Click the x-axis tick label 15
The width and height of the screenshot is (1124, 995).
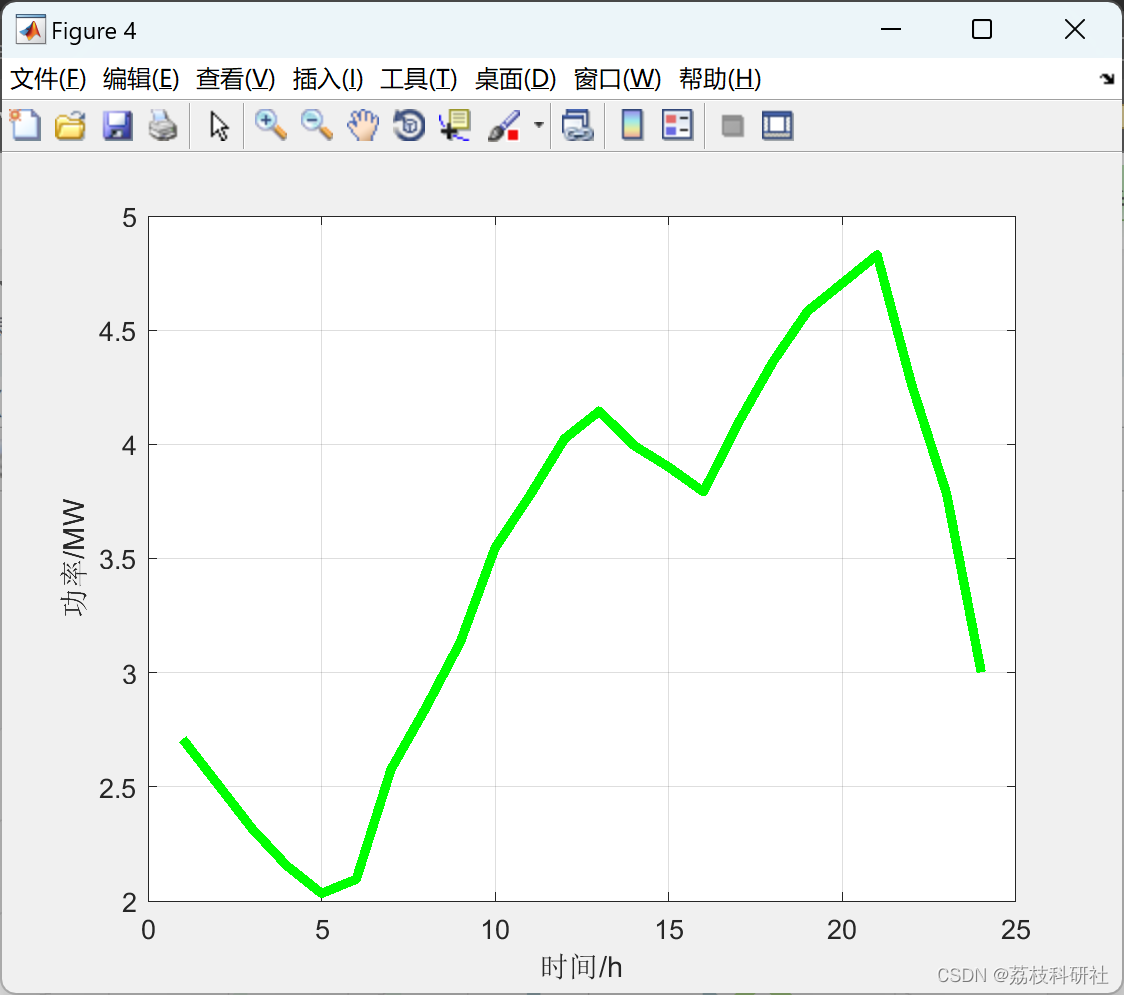click(x=669, y=930)
